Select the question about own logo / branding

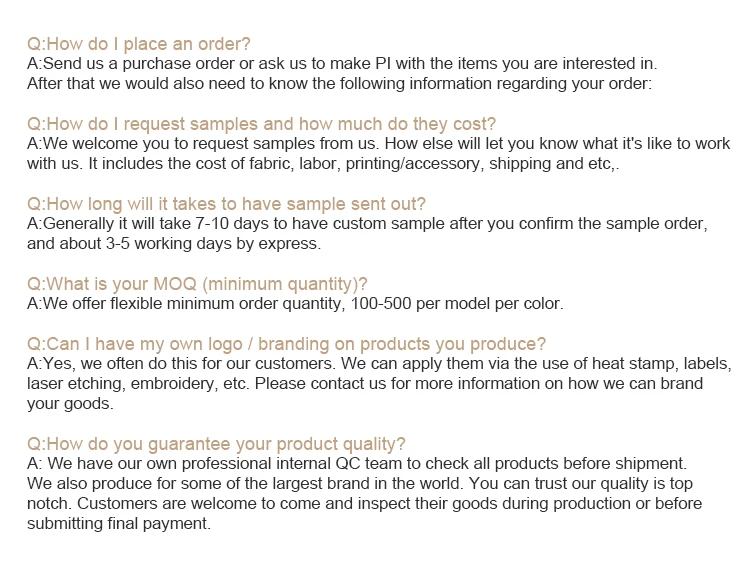click(286, 344)
